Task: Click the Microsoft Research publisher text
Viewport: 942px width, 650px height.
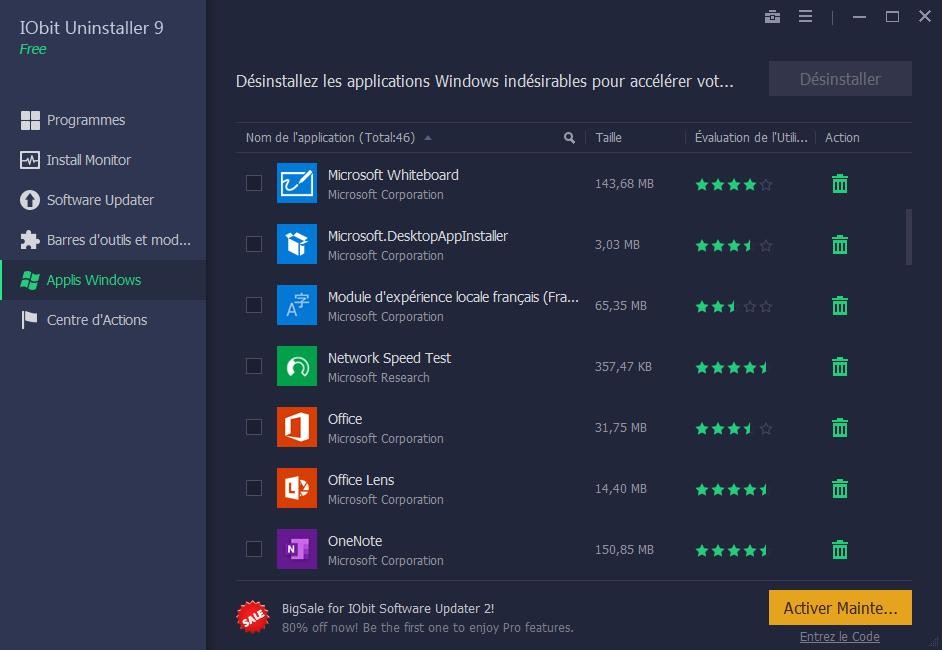Action: (x=378, y=378)
